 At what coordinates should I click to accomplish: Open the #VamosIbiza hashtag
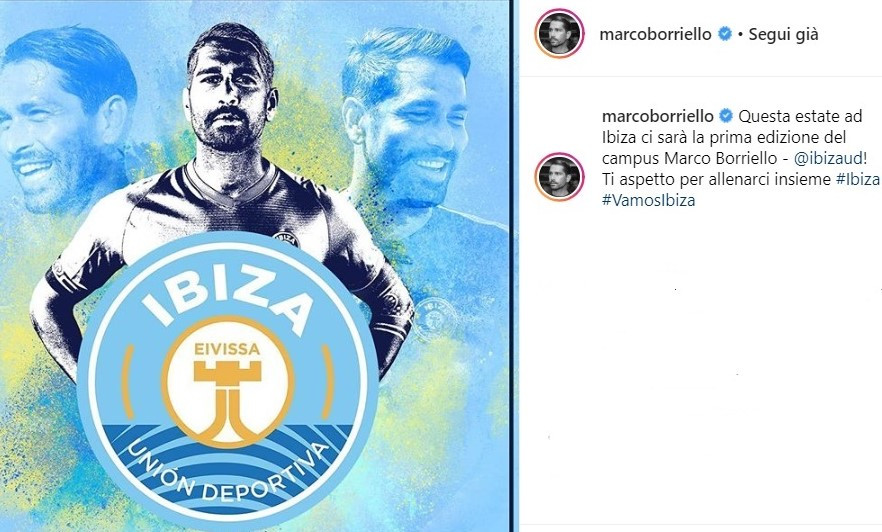click(x=649, y=200)
